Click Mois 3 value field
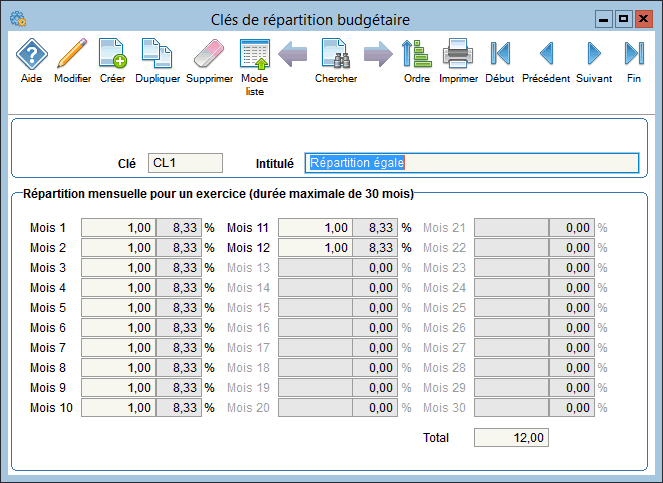This screenshot has height=483, width=663. (118, 268)
